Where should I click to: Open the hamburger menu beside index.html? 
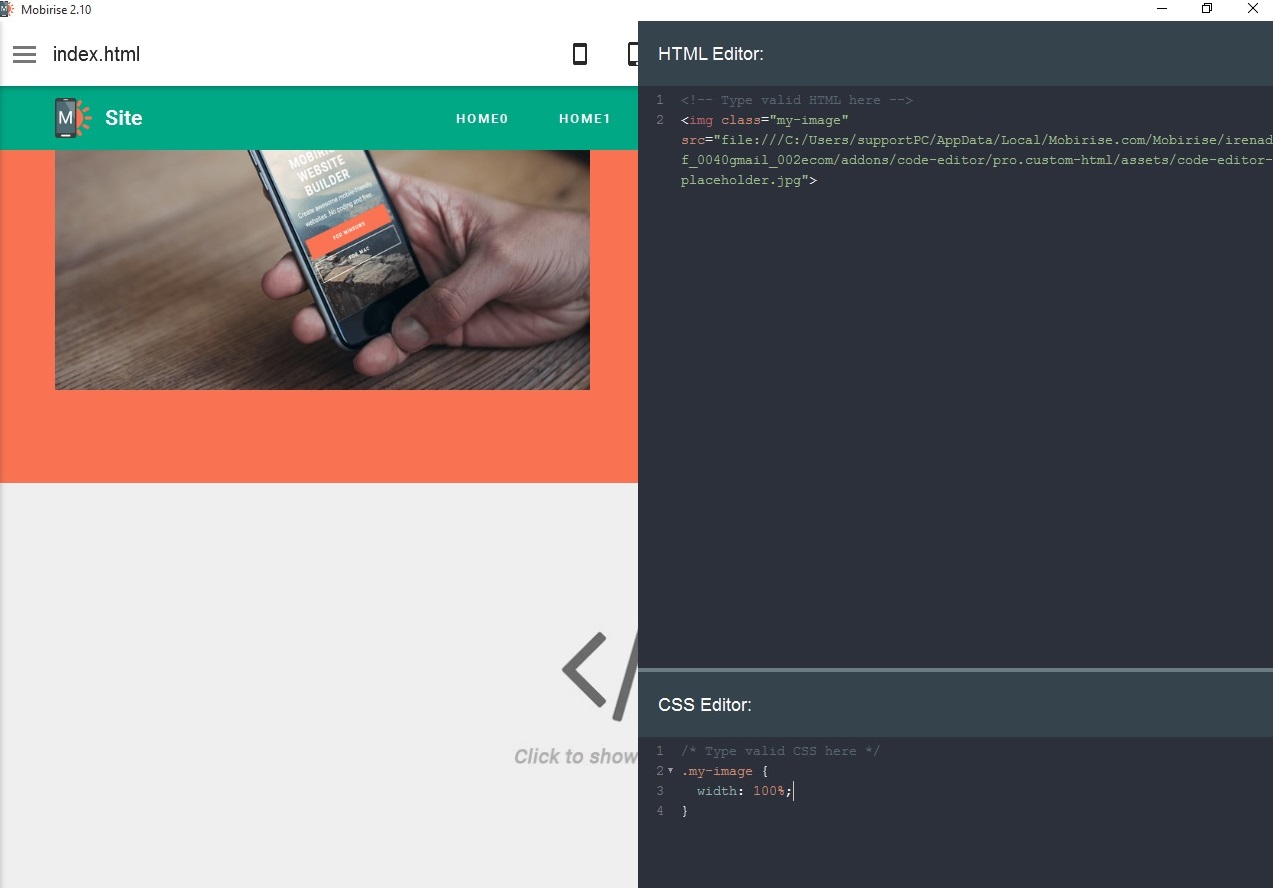click(24, 54)
